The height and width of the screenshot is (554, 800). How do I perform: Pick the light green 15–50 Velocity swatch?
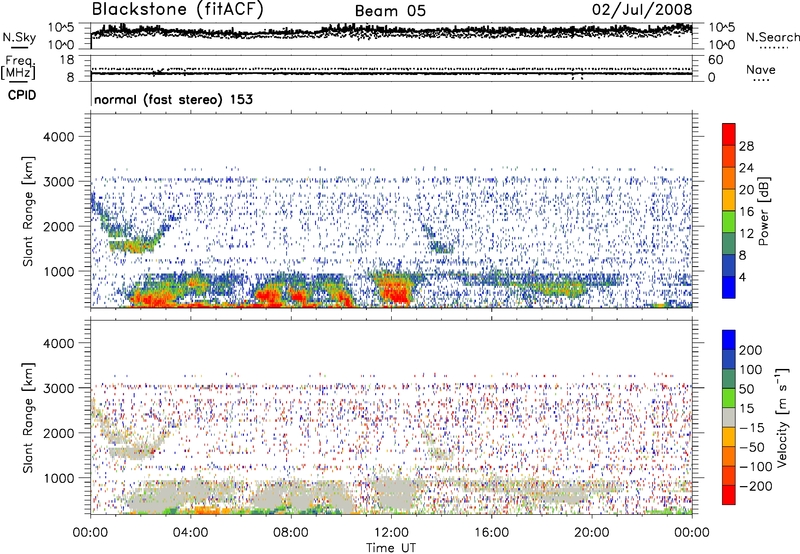(x=728, y=398)
